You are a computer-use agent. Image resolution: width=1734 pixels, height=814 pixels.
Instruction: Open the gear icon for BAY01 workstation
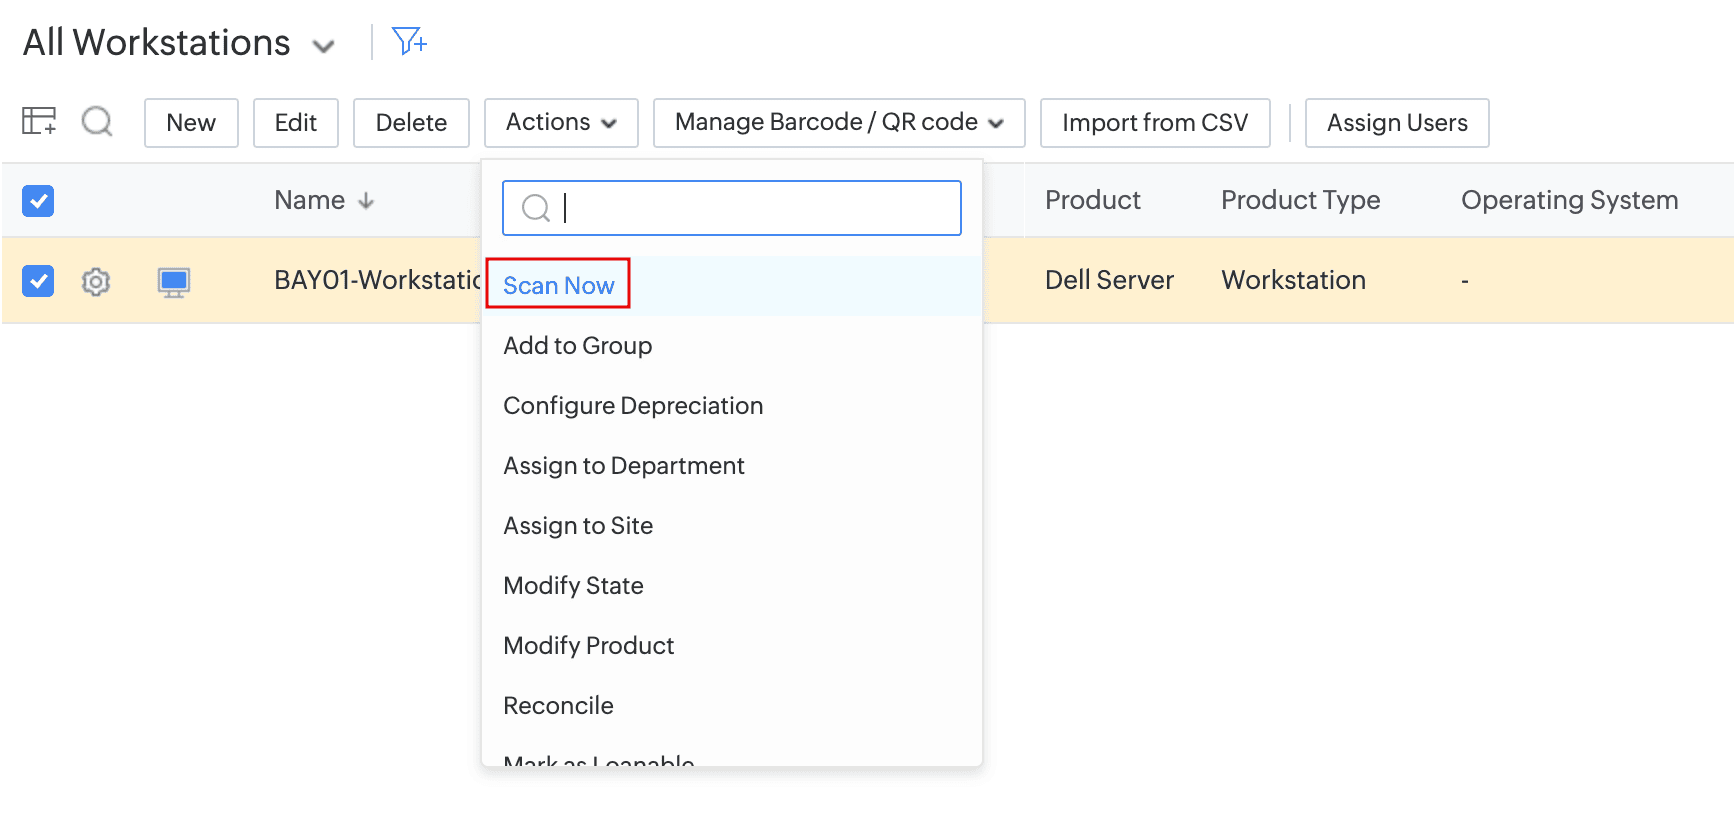click(x=96, y=281)
